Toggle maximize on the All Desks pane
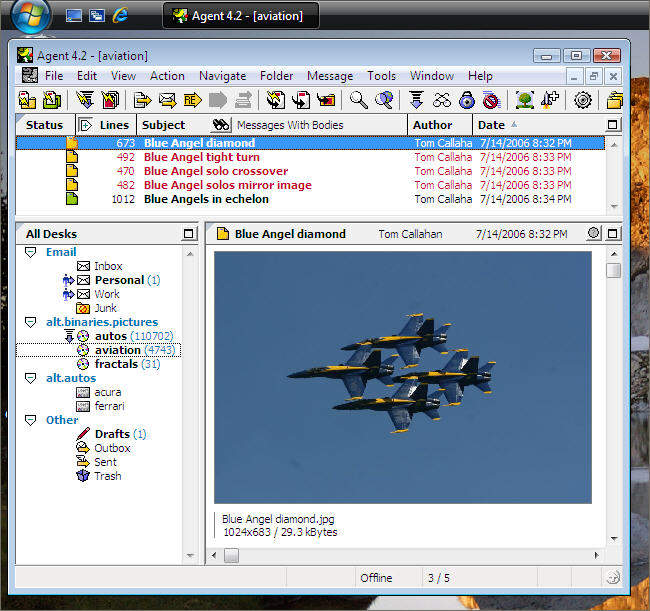The image size is (650, 611). 189,234
